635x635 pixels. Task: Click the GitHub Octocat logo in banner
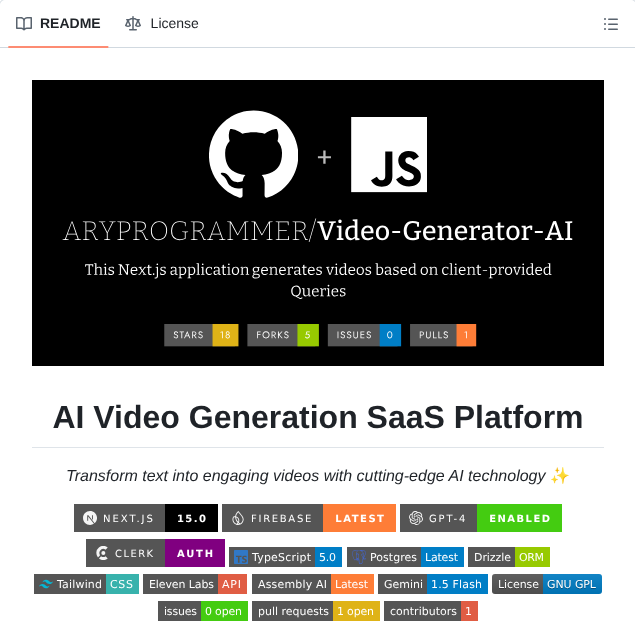pos(254,154)
